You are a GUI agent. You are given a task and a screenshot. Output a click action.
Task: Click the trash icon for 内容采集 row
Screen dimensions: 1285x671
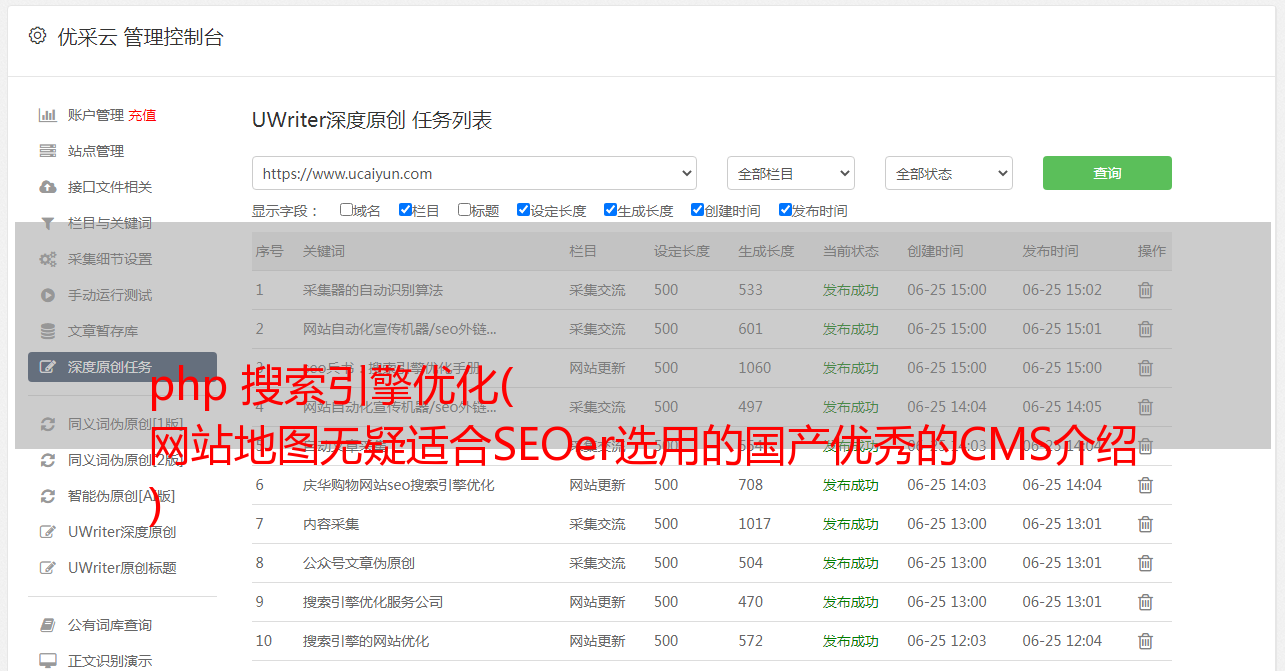tap(1145, 524)
